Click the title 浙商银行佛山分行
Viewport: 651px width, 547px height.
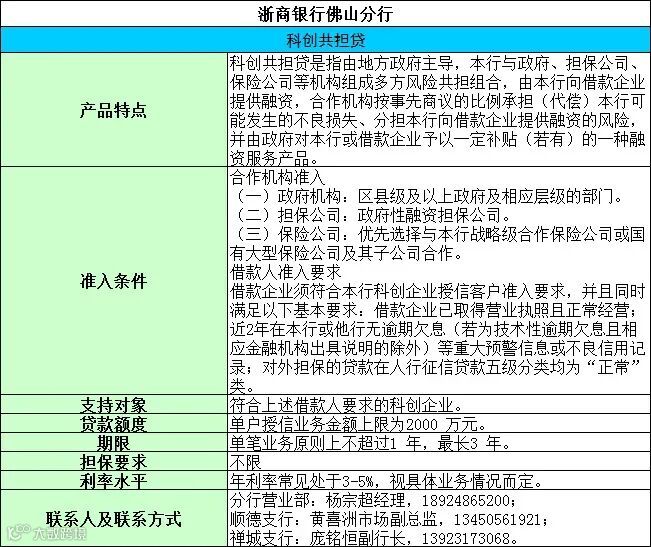click(x=325, y=14)
